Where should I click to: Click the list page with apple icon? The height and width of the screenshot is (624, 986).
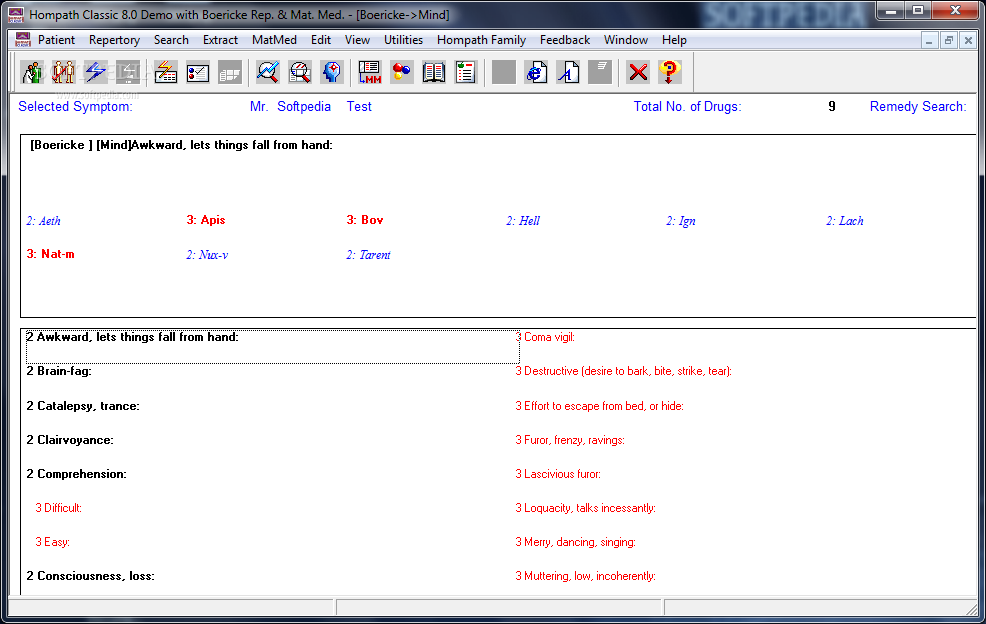(465, 72)
